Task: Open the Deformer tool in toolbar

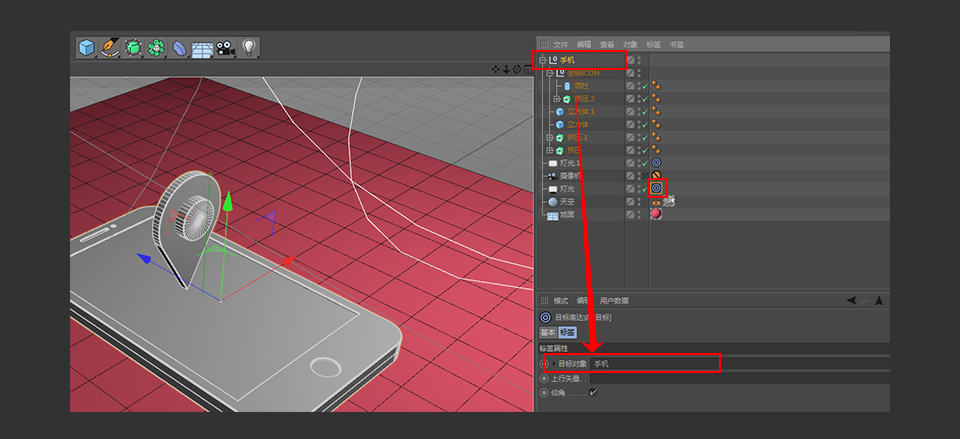Action: pyautogui.click(x=179, y=47)
